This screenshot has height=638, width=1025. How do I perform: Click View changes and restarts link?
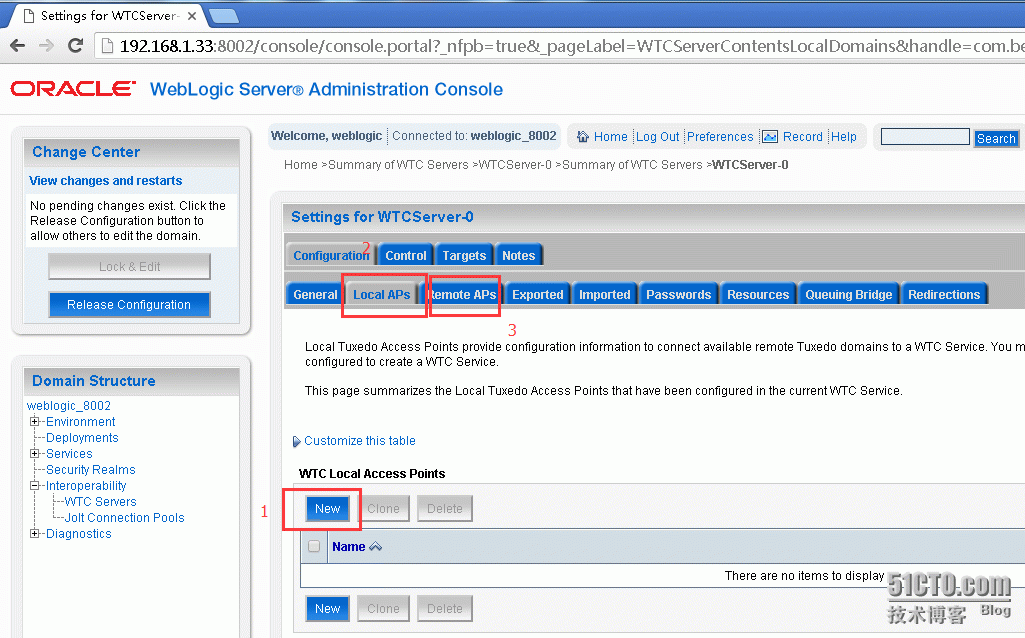click(x=105, y=180)
